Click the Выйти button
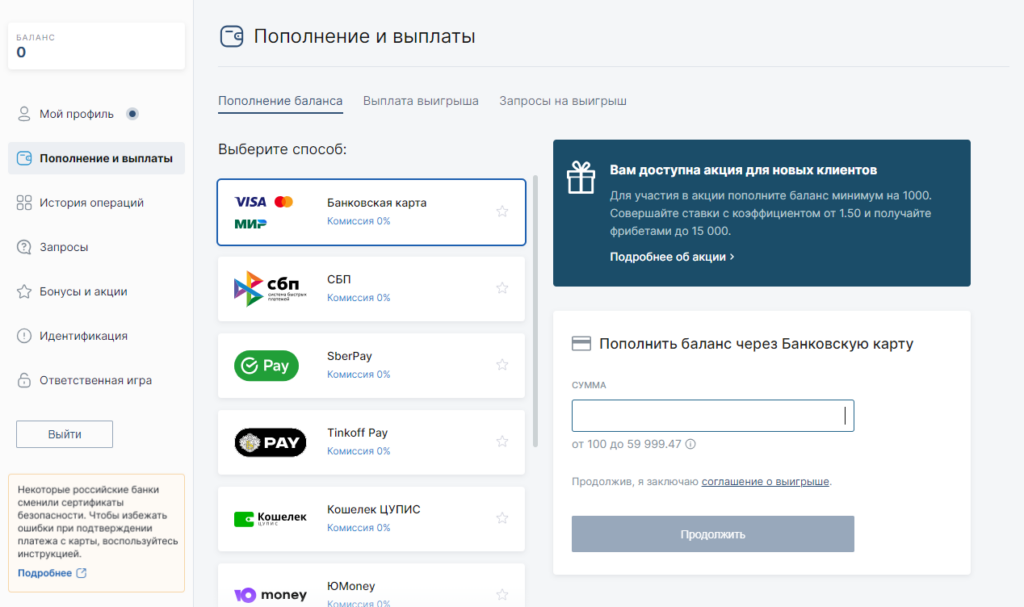The image size is (1024, 607). tap(65, 435)
